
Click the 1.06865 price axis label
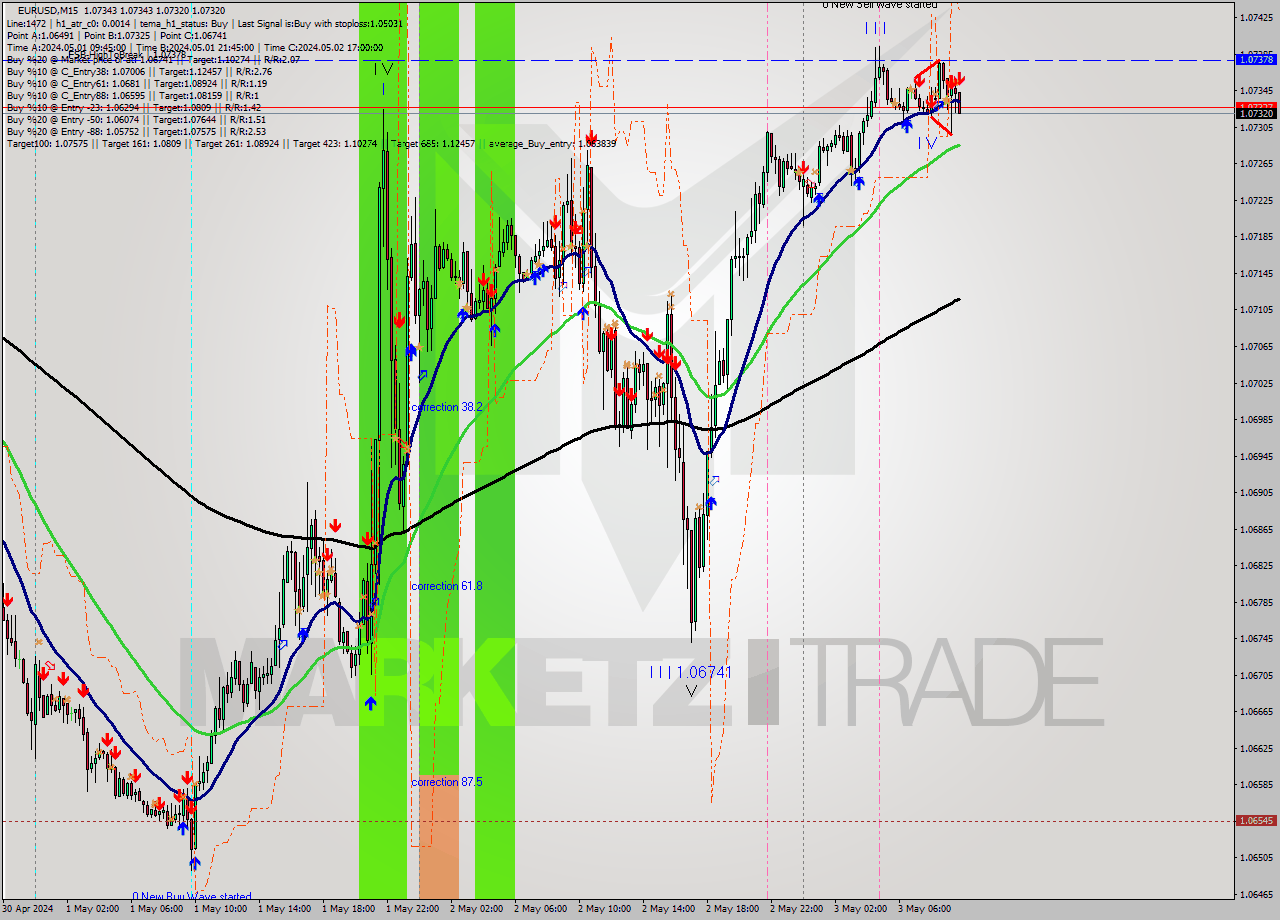(1256, 529)
